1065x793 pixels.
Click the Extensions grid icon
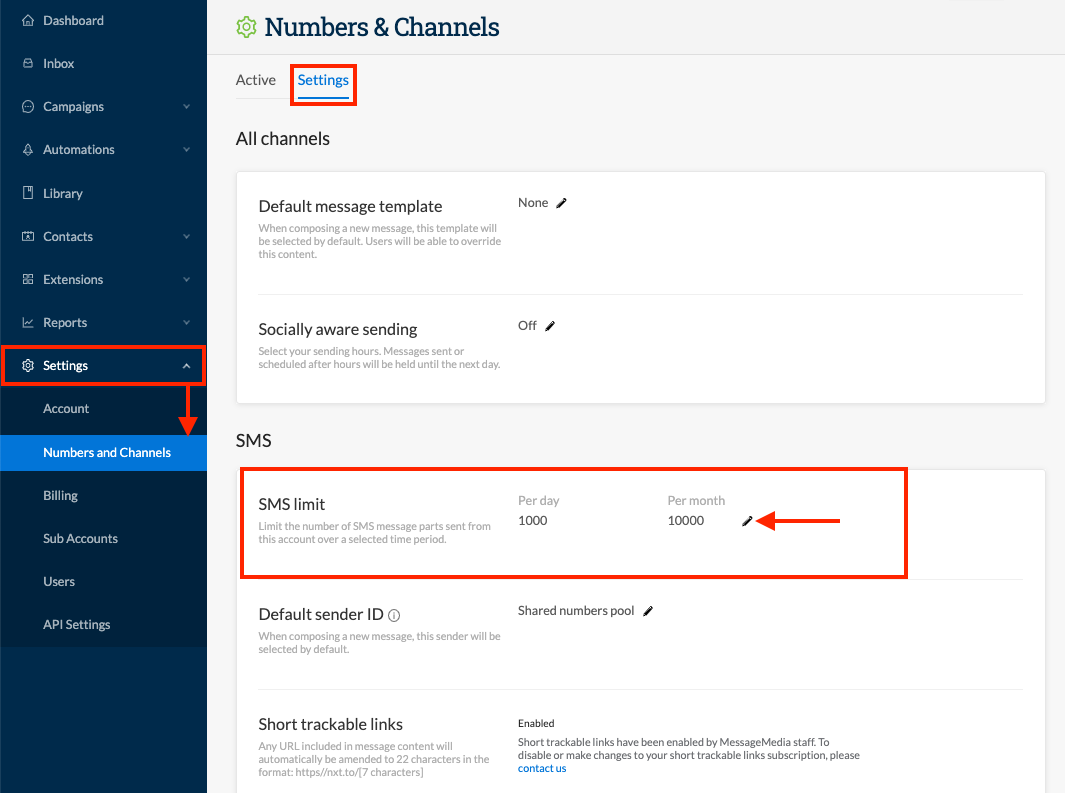click(28, 279)
